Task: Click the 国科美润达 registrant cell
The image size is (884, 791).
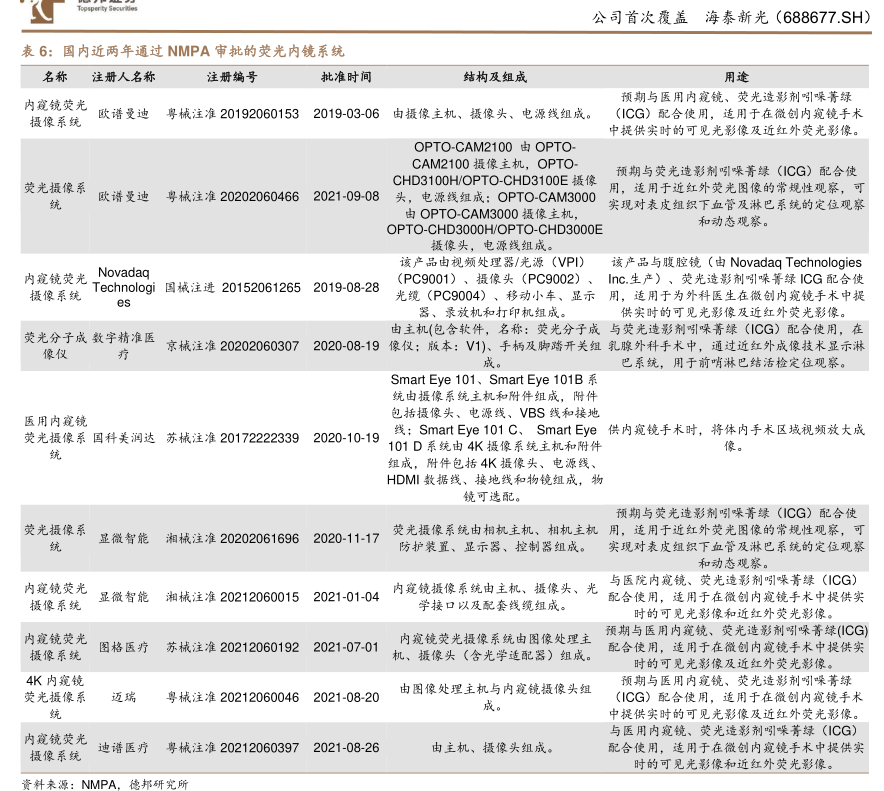Action: [x=123, y=438]
